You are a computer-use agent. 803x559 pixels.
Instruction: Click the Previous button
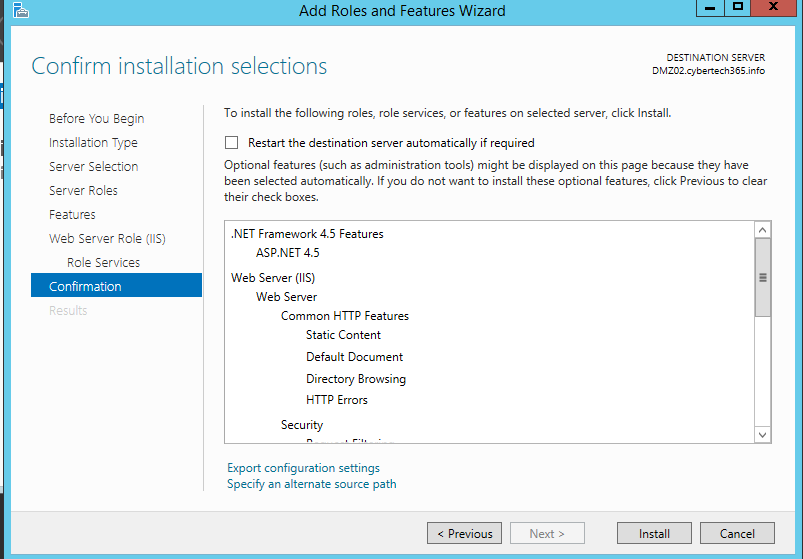click(x=464, y=533)
